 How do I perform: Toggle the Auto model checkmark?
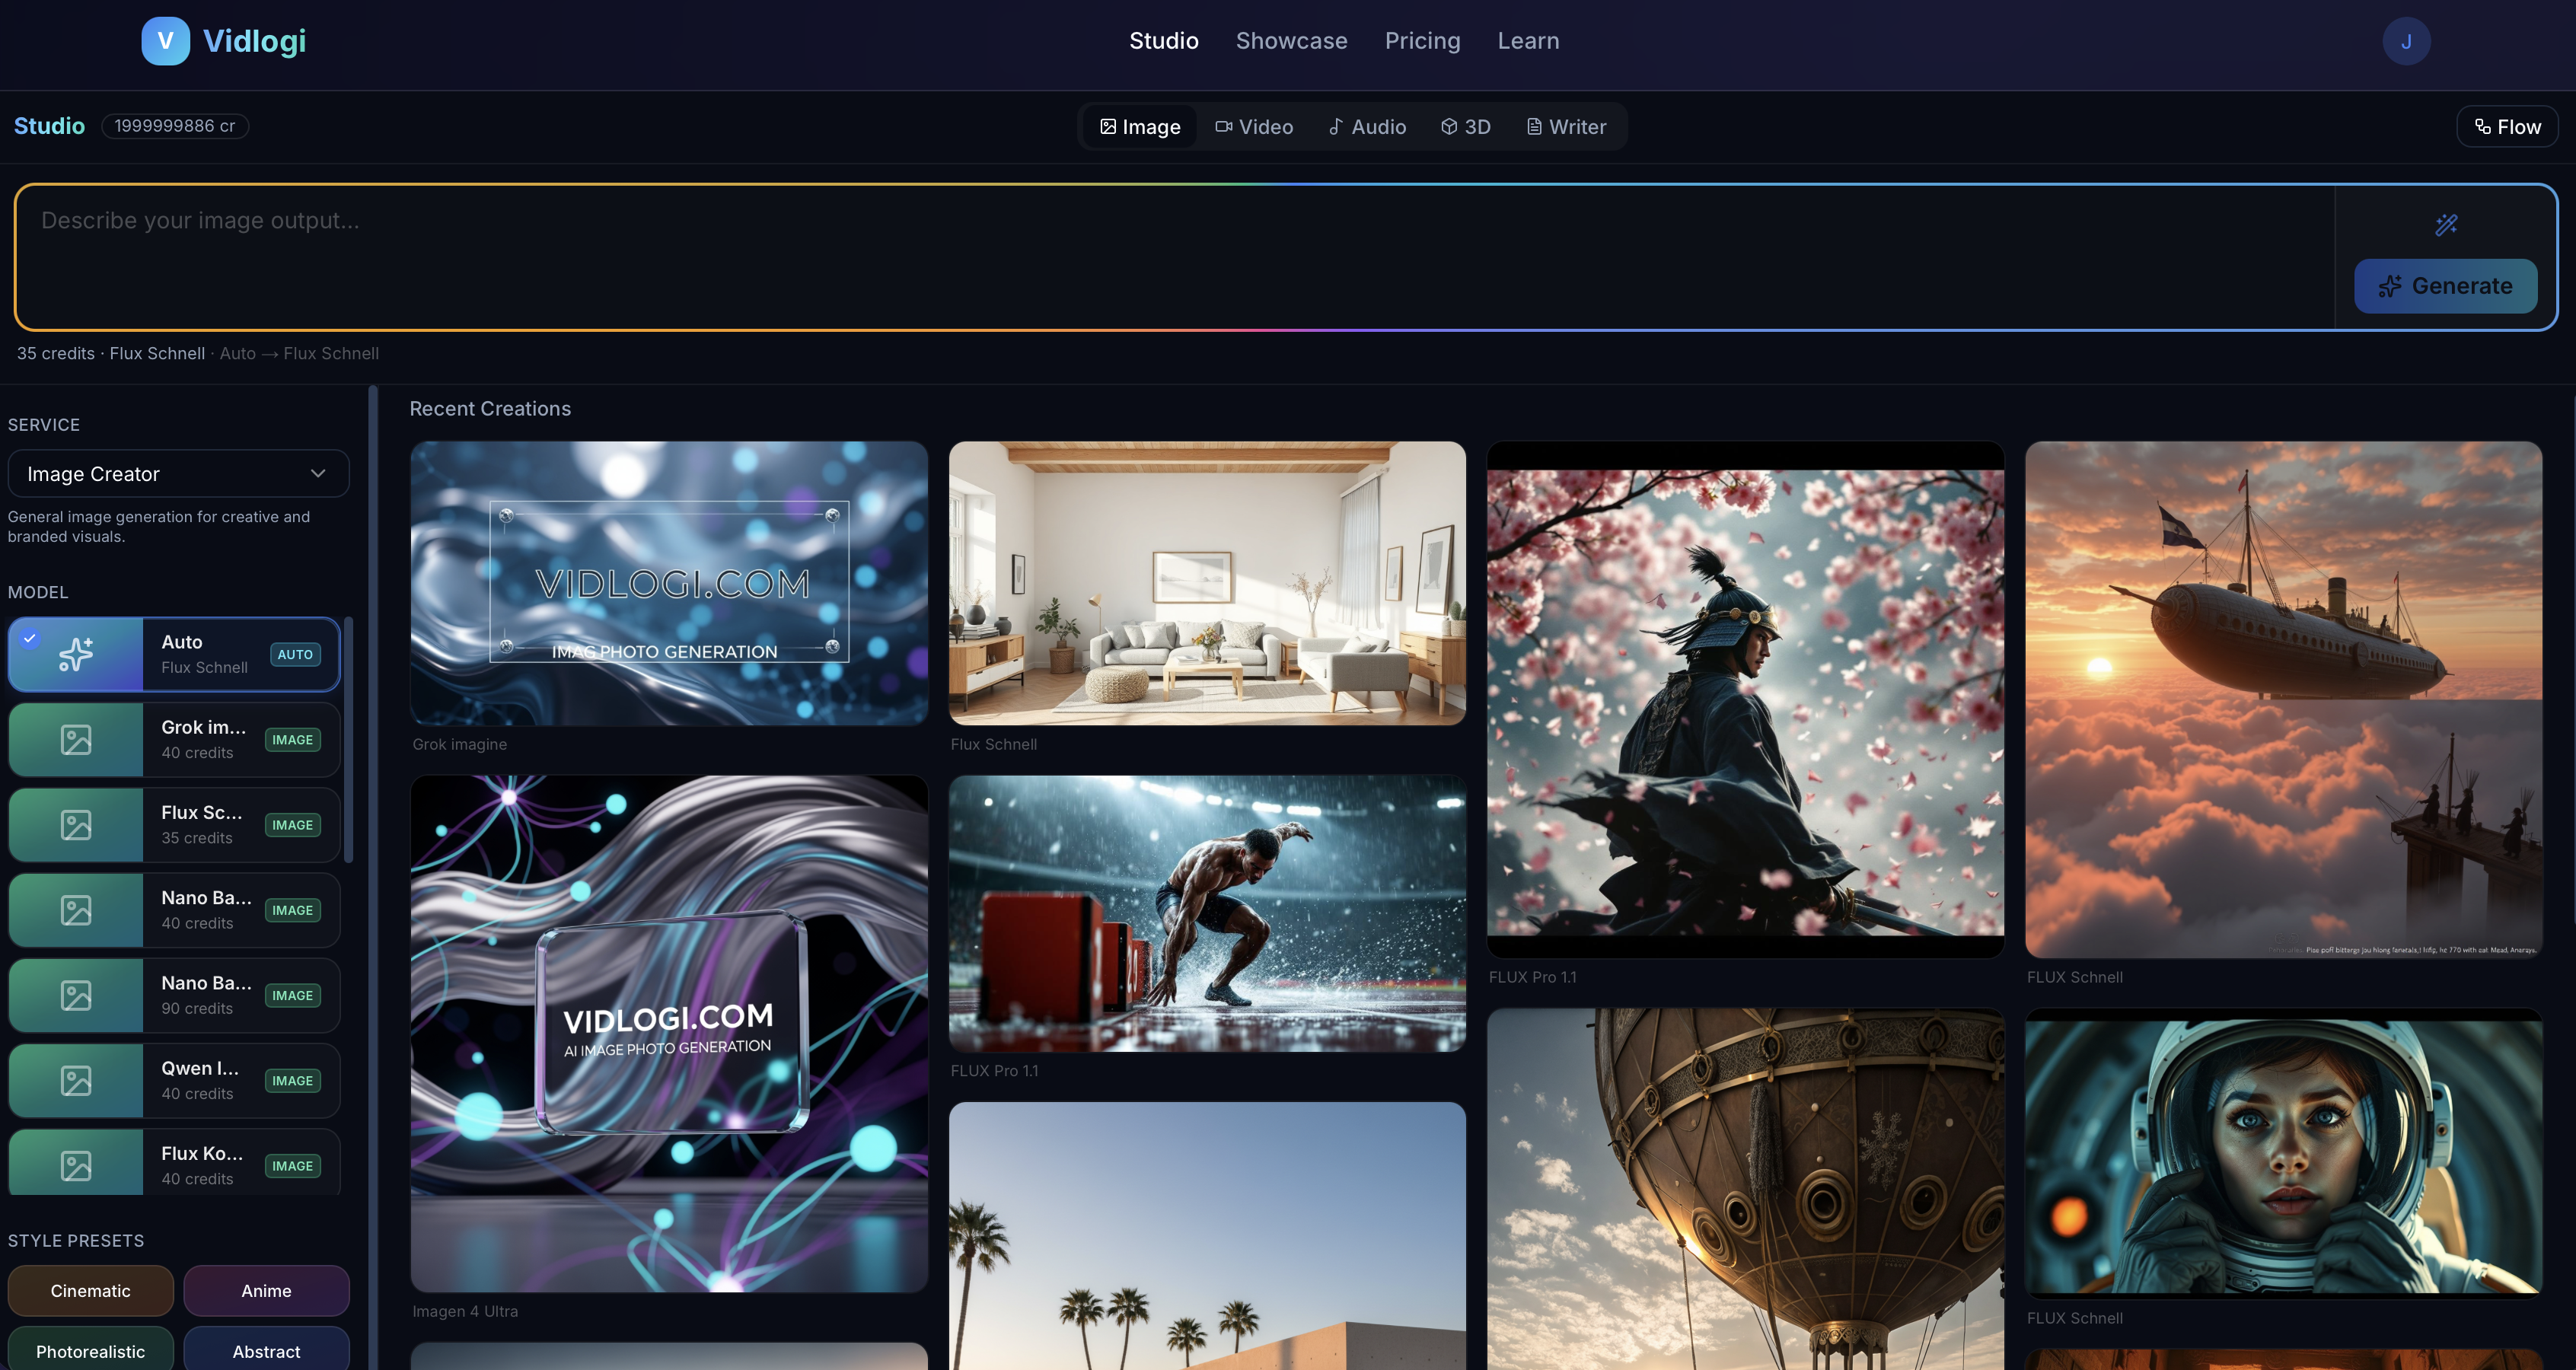(30, 638)
